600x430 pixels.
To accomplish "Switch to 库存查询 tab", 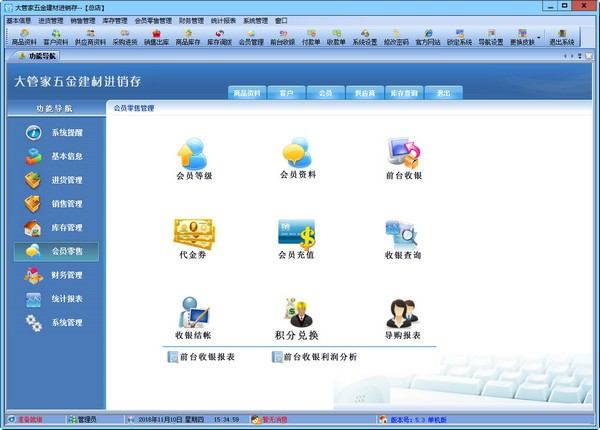I will click(x=403, y=92).
